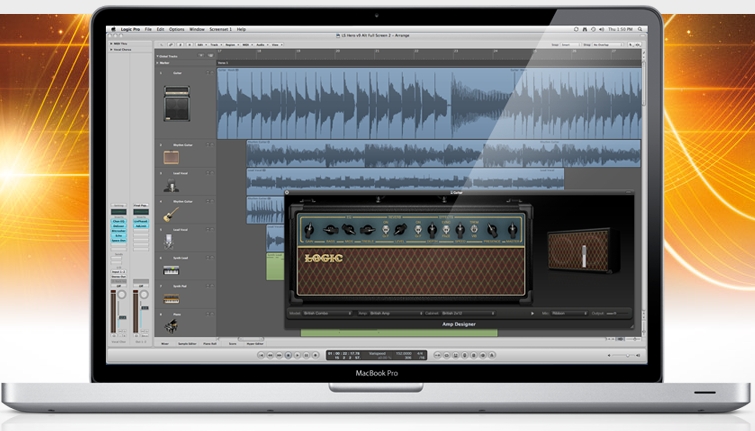The width and height of the screenshot is (755, 431).
Task: Collapse the Global Tracks disclosure triangle
Action: [157, 56]
